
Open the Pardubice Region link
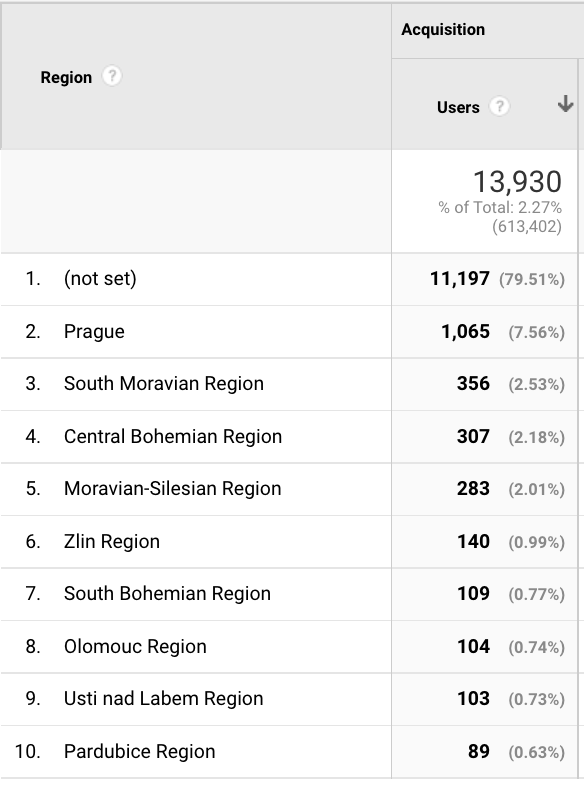coord(140,751)
